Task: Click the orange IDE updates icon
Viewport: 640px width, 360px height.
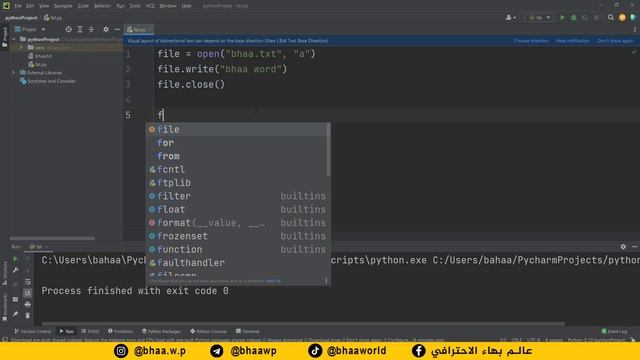Action: pyautogui.click(x=622, y=18)
